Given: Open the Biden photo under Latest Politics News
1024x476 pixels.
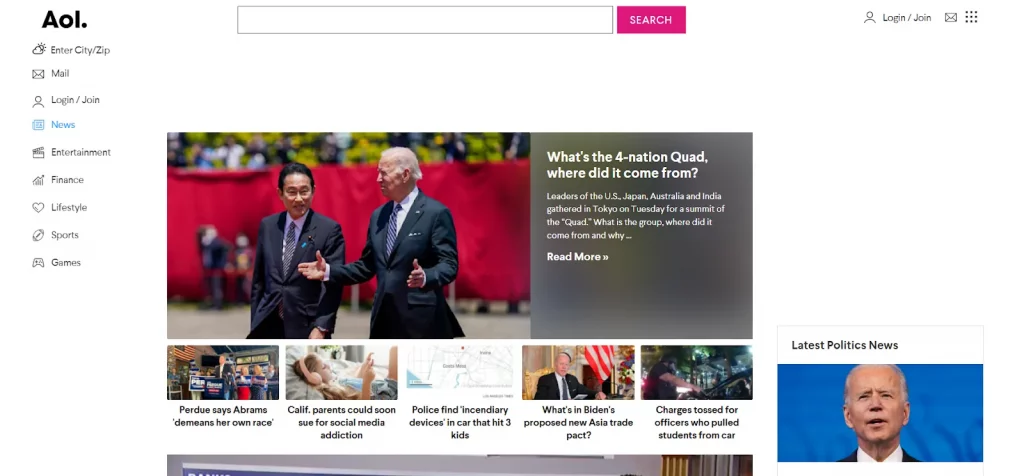Looking at the screenshot, I should 880,413.
